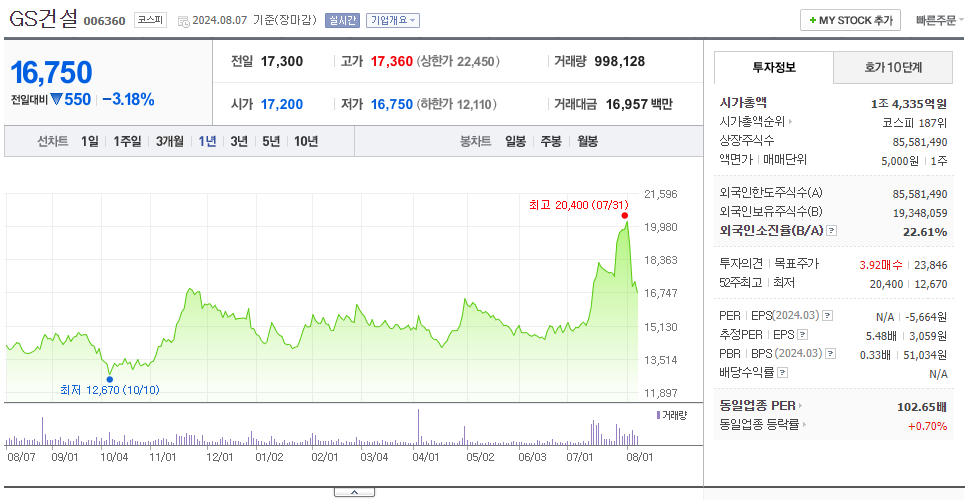Click the current price 16,750
Viewport: 968px width, 500px height.
click(51, 73)
